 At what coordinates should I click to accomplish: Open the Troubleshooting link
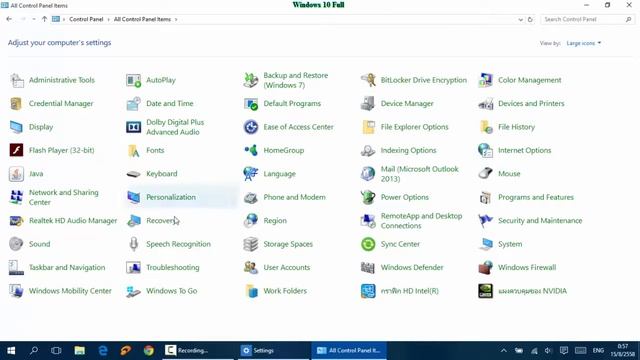[x=173, y=267]
